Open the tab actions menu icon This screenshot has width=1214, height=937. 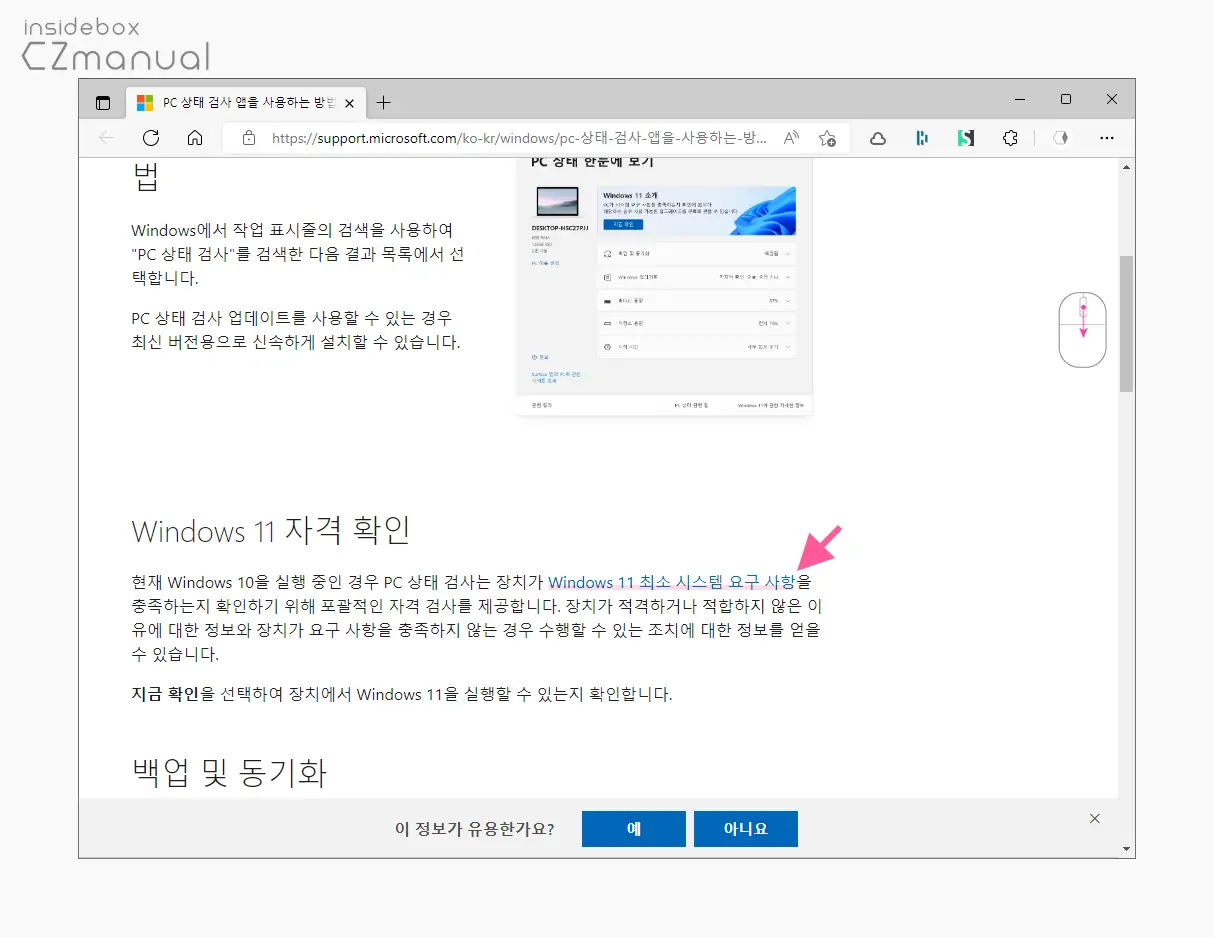click(x=102, y=102)
